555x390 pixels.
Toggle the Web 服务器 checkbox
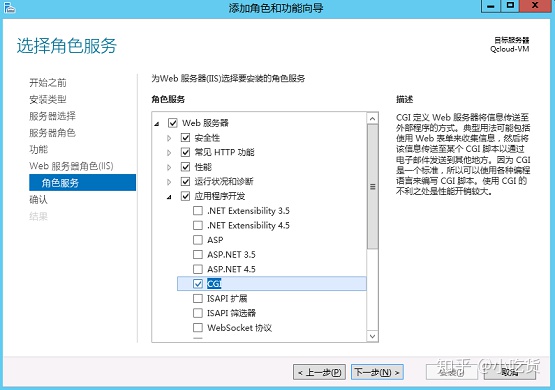pyautogui.click(x=173, y=123)
